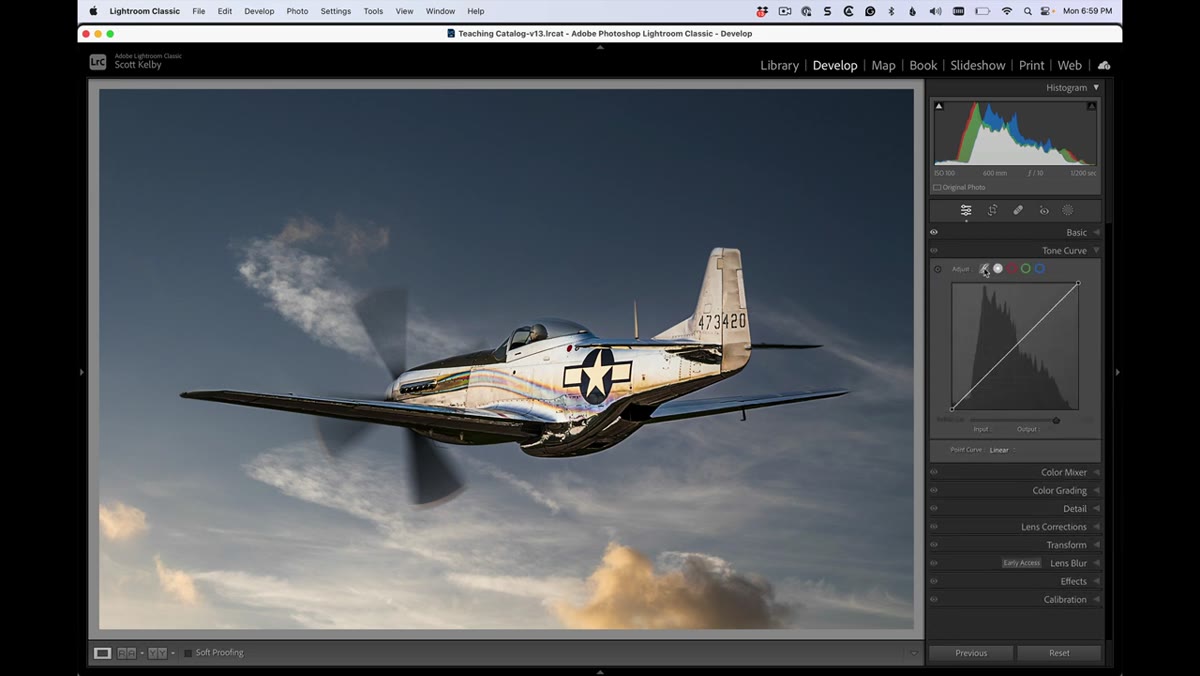Screen dimensions: 1200x676
Task: Click the Previous button
Action: click(971, 653)
